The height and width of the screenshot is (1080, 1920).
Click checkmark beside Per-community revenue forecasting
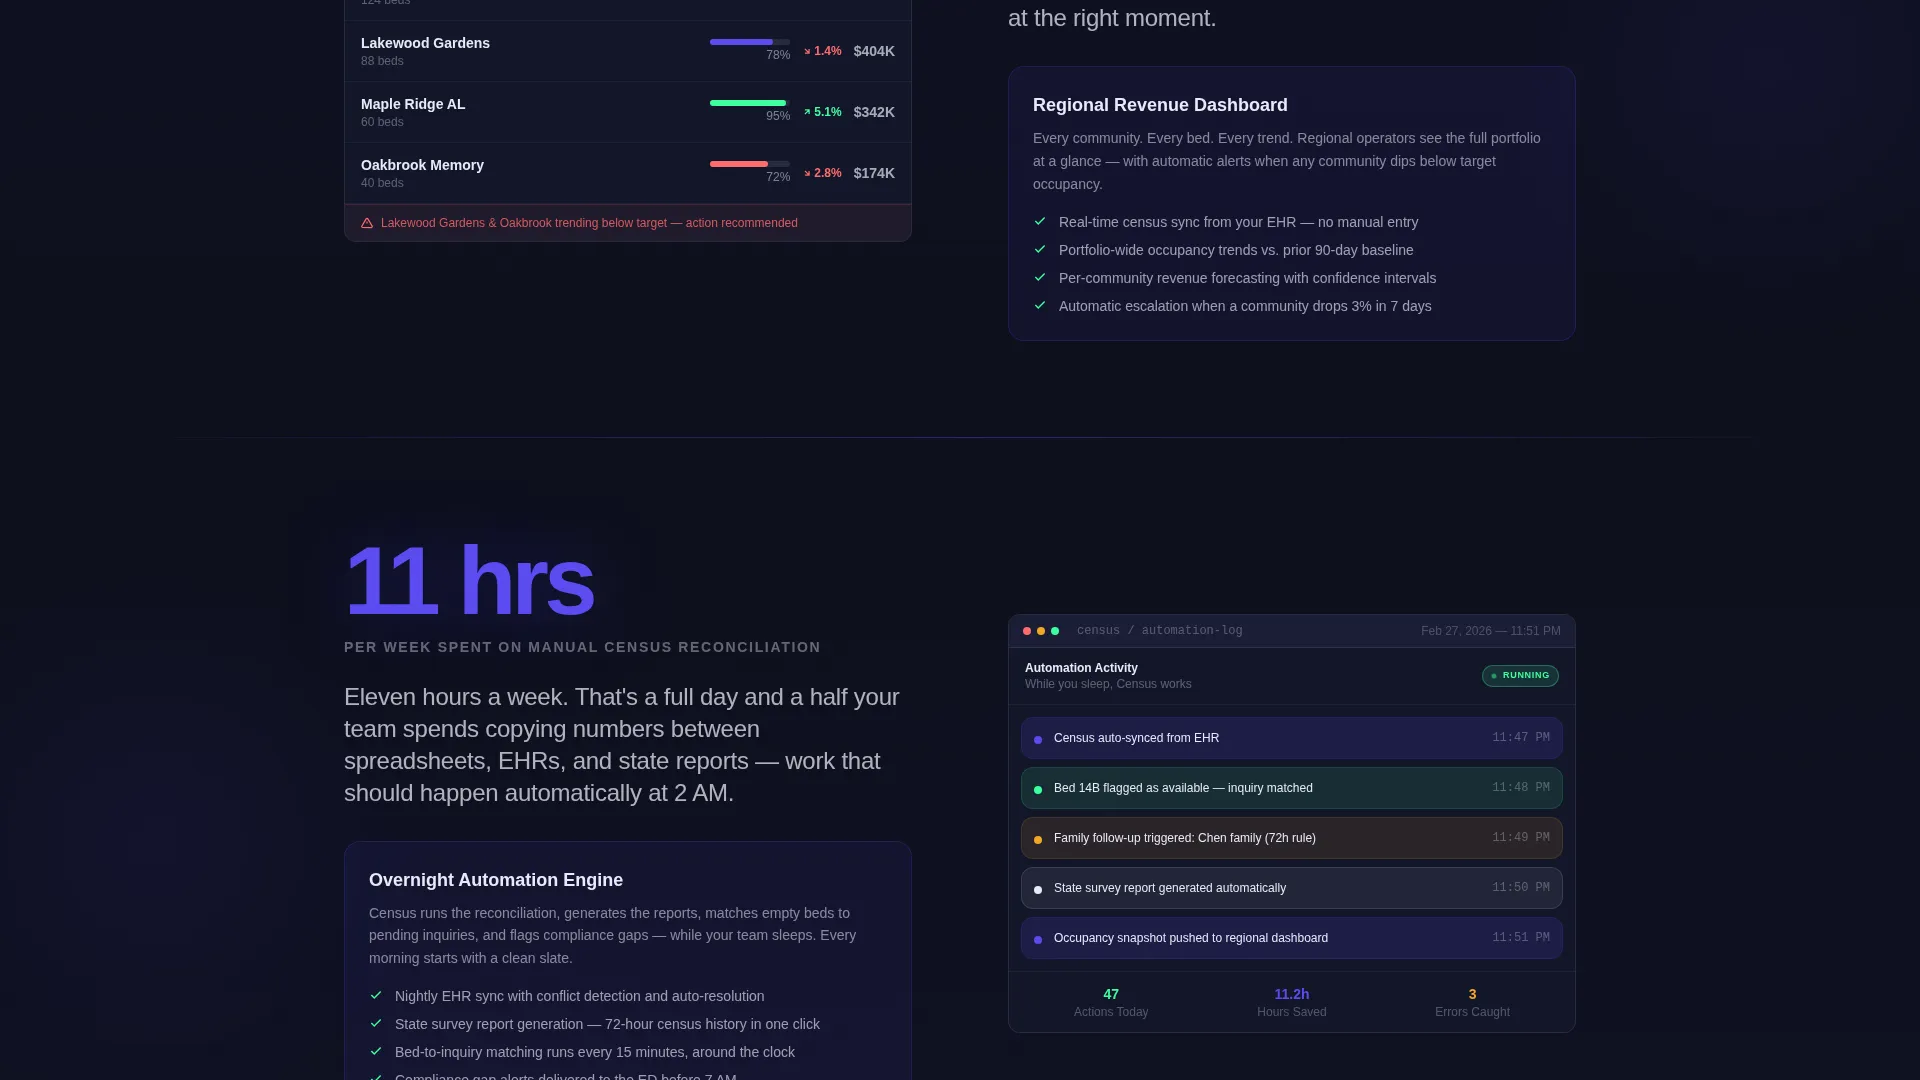[x=1040, y=278]
